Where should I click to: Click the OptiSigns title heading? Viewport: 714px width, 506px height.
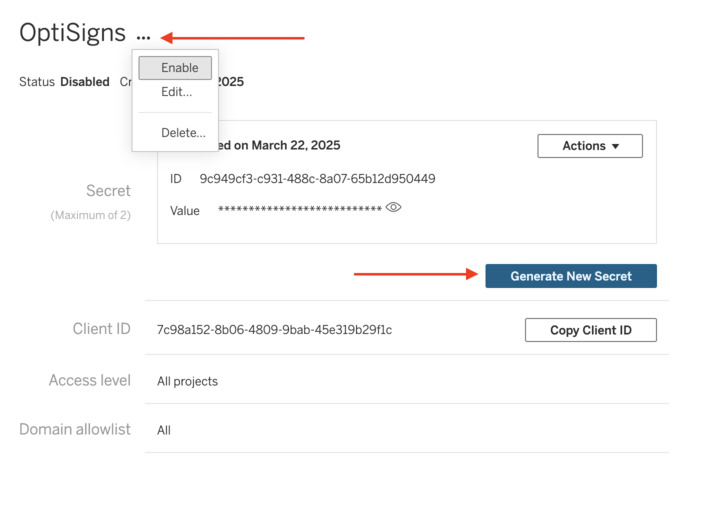click(x=72, y=33)
